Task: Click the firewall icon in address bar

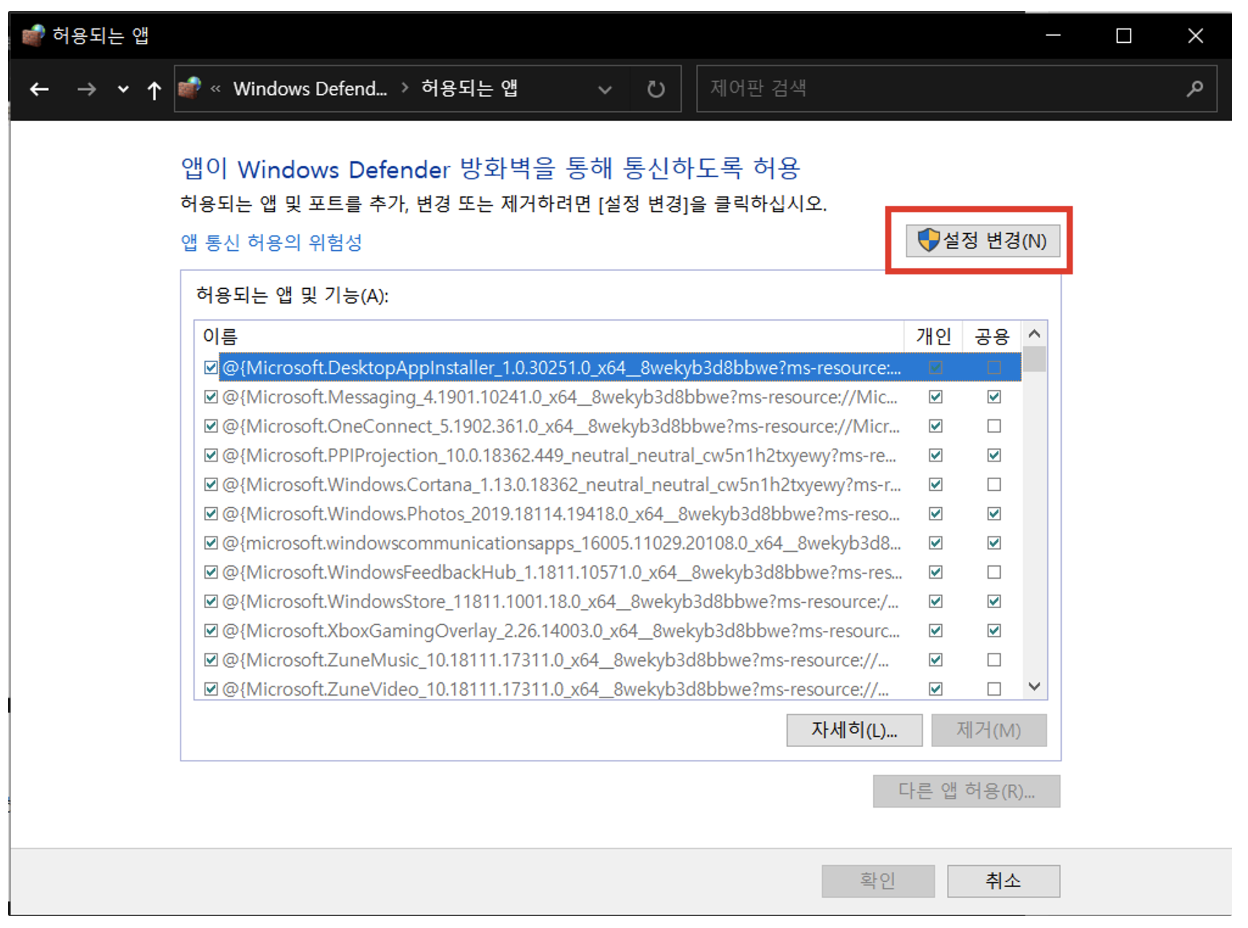Action: coord(190,88)
